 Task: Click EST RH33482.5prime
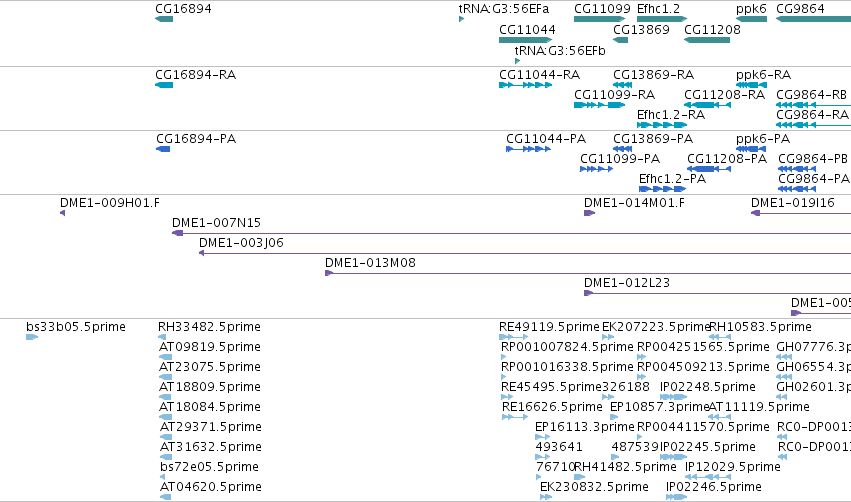(x=209, y=327)
